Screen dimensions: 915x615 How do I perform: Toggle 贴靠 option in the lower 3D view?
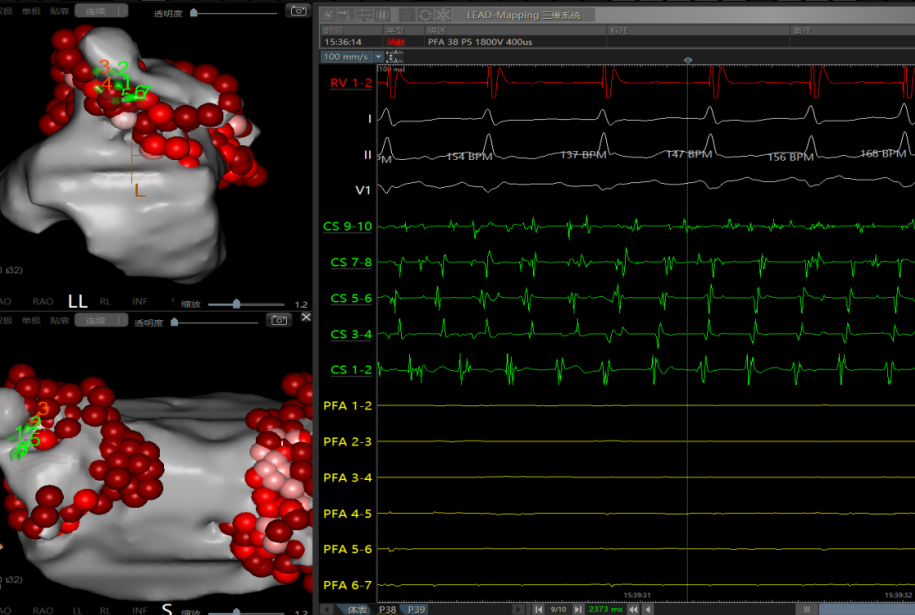click(60, 320)
